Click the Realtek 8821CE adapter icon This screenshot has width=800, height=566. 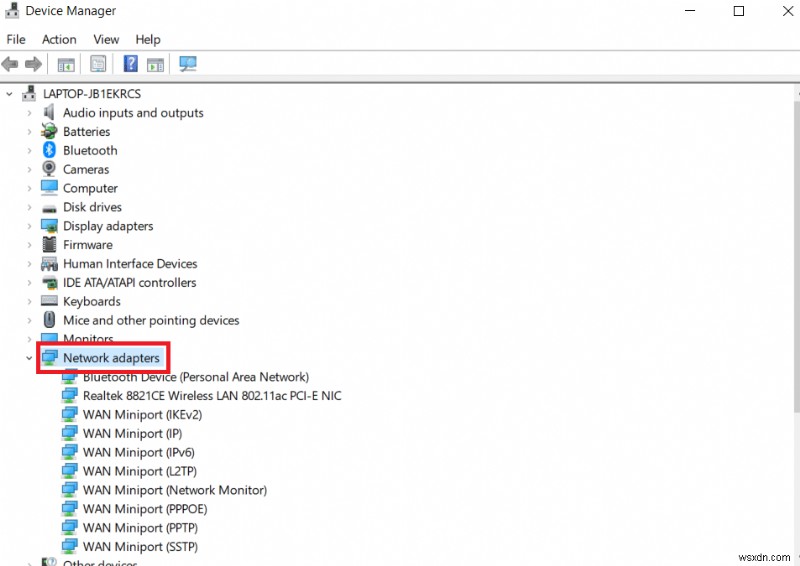coord(69,396)
